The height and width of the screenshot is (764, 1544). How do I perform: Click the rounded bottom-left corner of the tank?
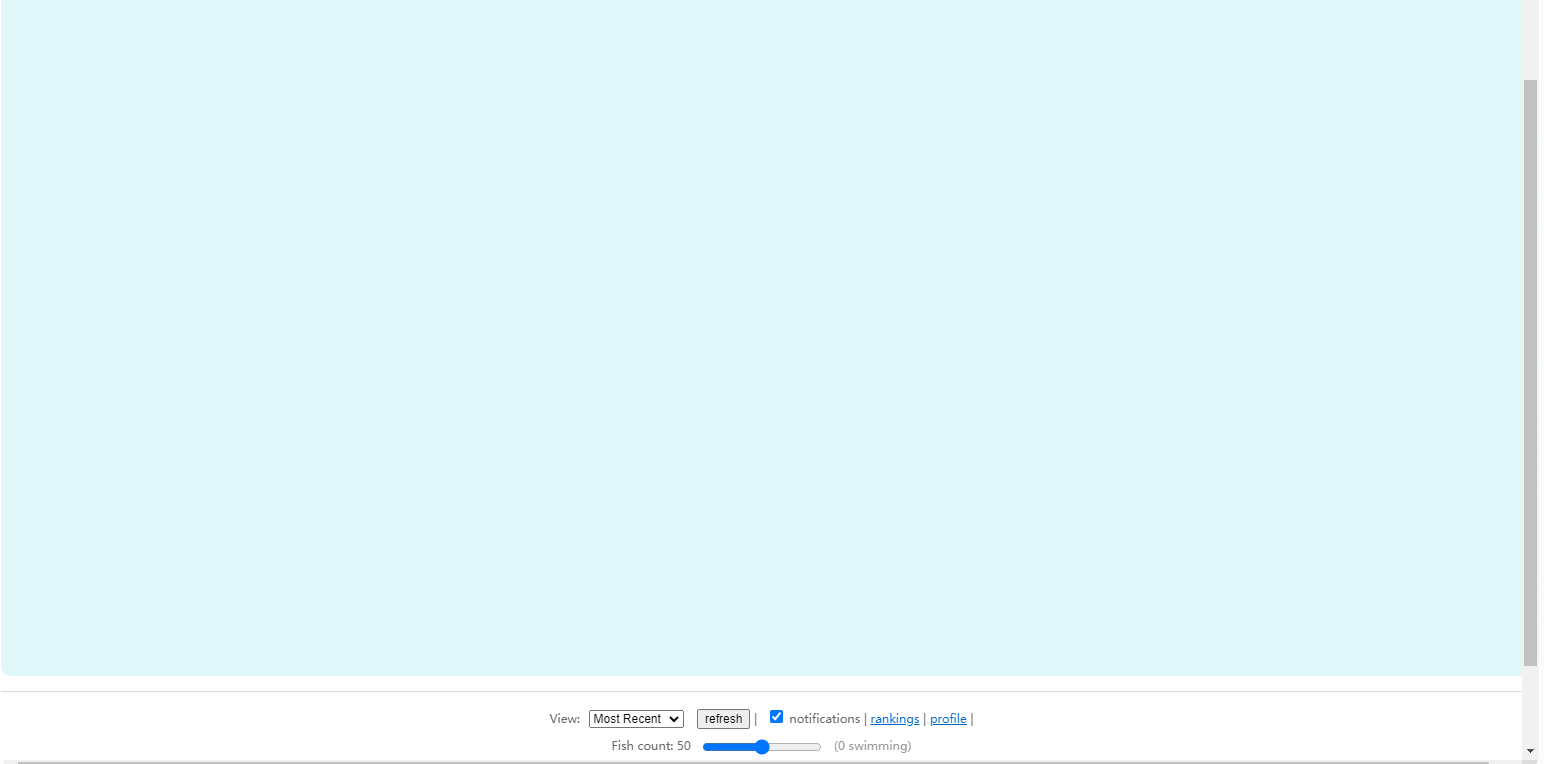[x=8, y=668]
